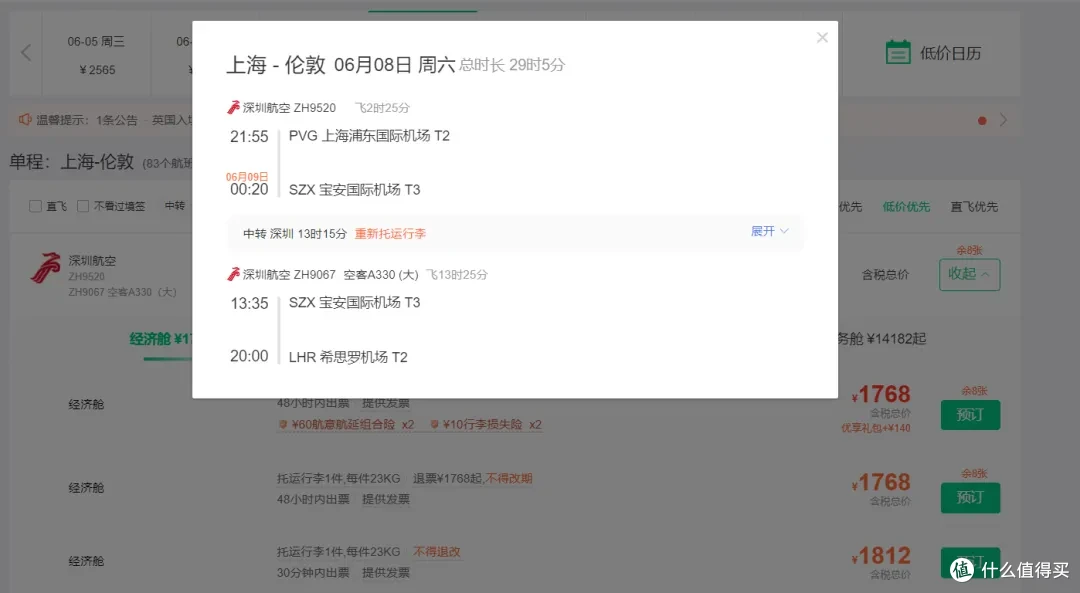Click the 总时长 29时5分 text
The image size is (1080, 593).
pos(512,65)
